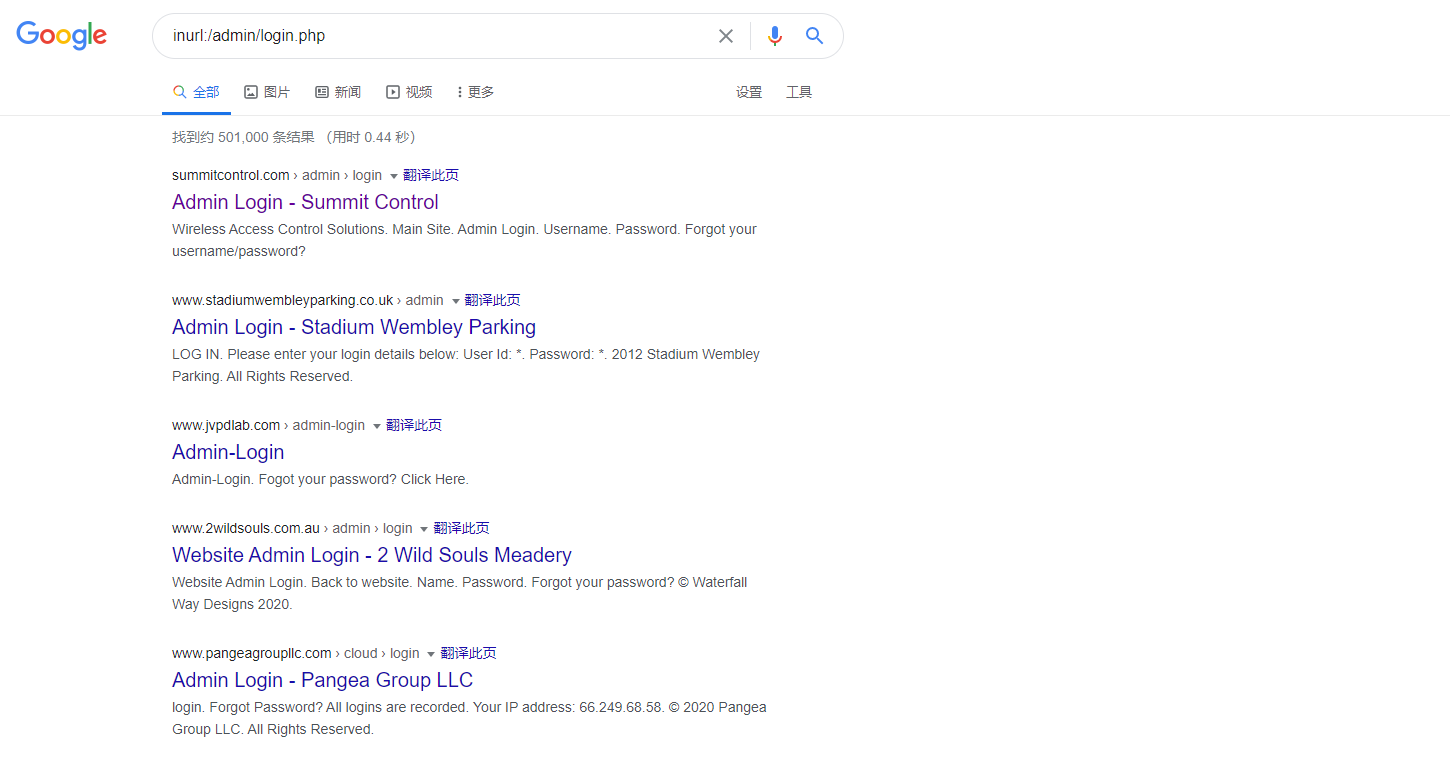
Task: Open Admin Login - Summit Control result
Action: point(305,202)
